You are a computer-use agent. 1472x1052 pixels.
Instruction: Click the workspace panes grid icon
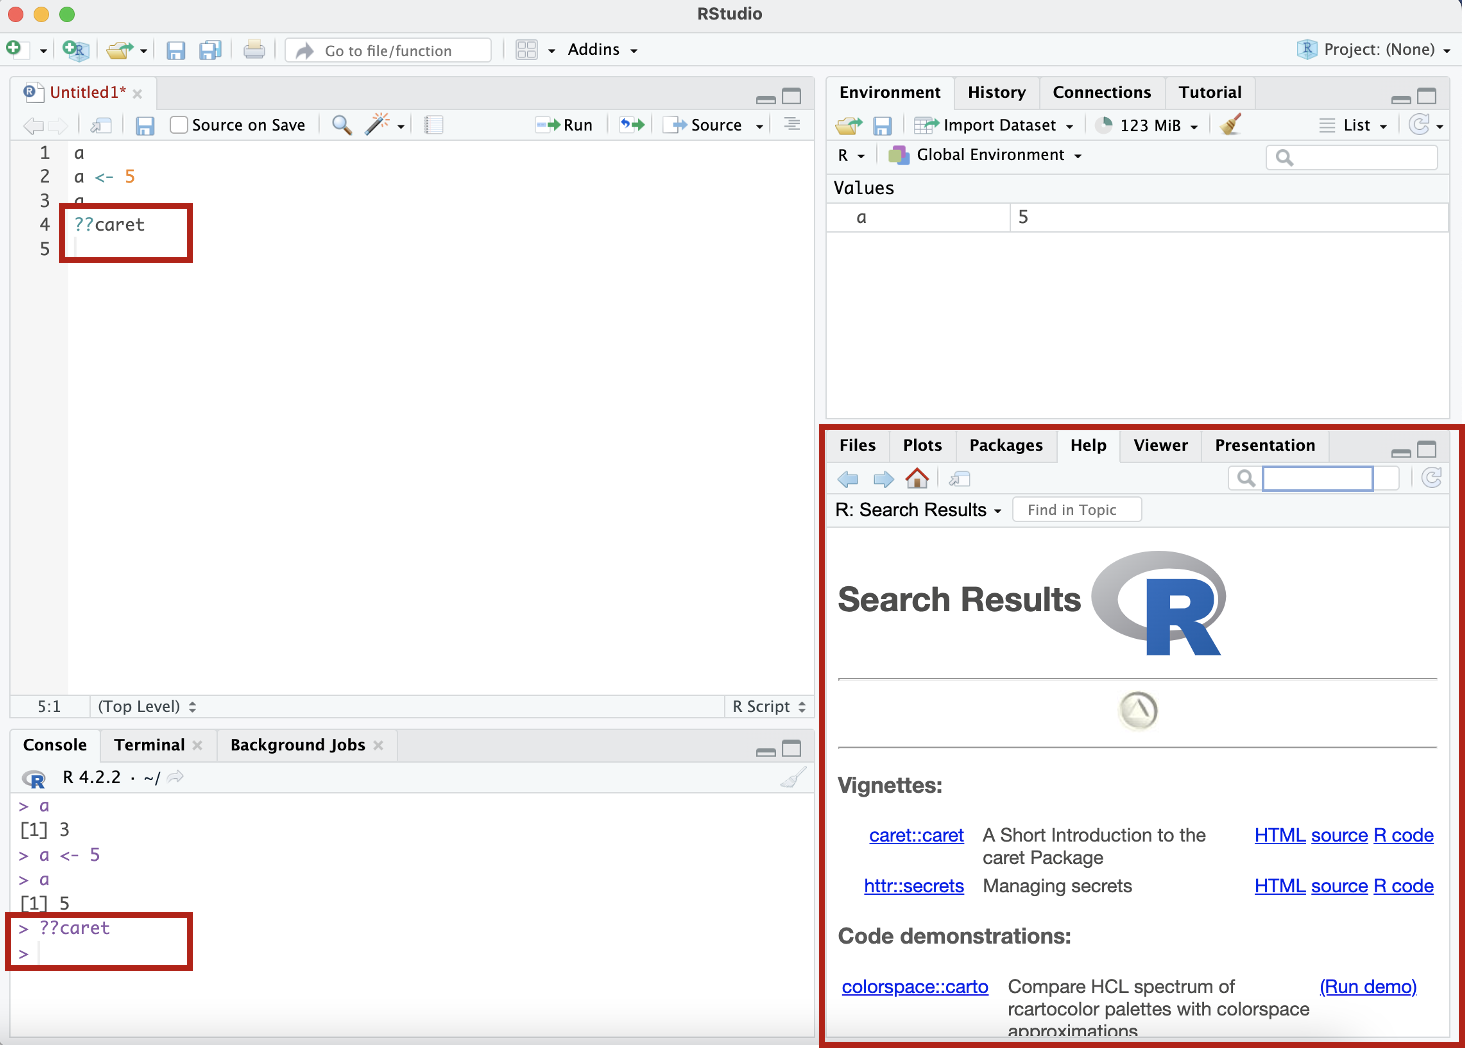tap(527, 50)
